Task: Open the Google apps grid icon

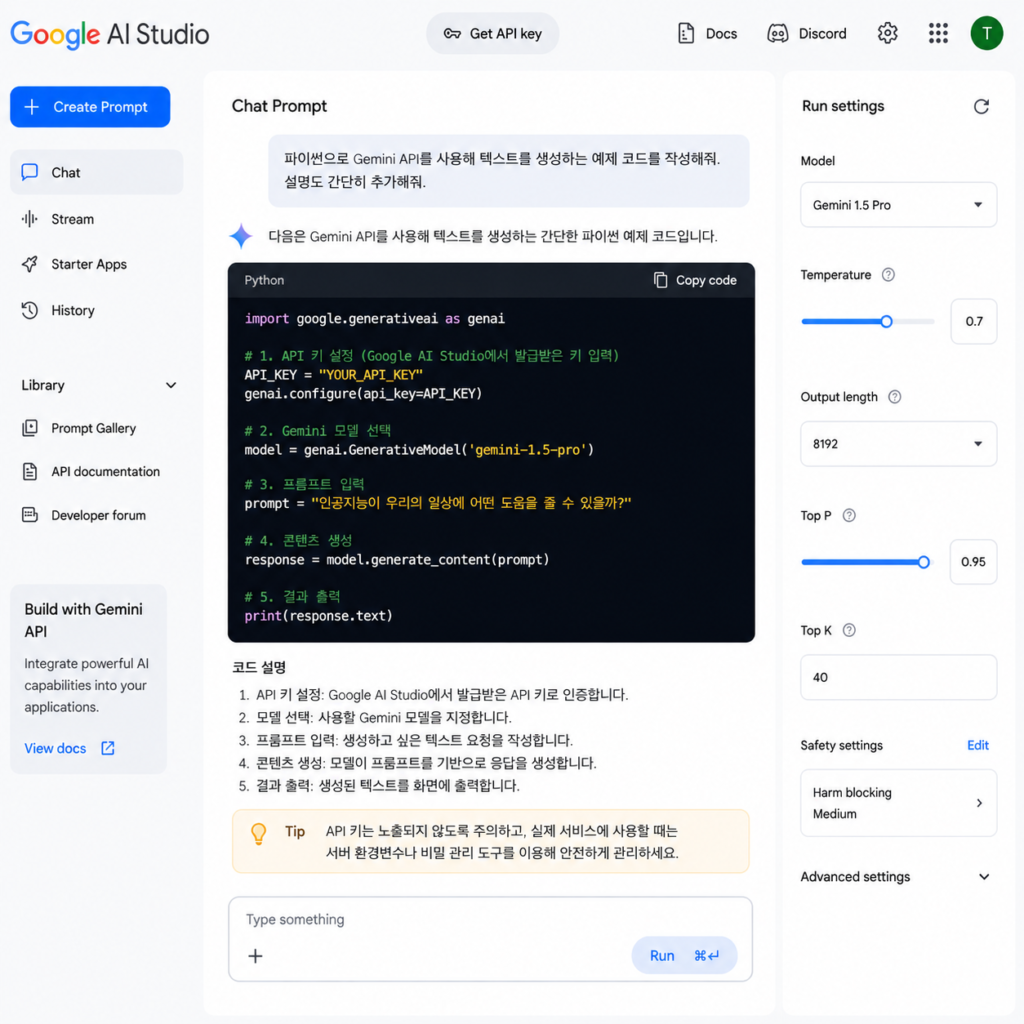Action: point(938,33)
